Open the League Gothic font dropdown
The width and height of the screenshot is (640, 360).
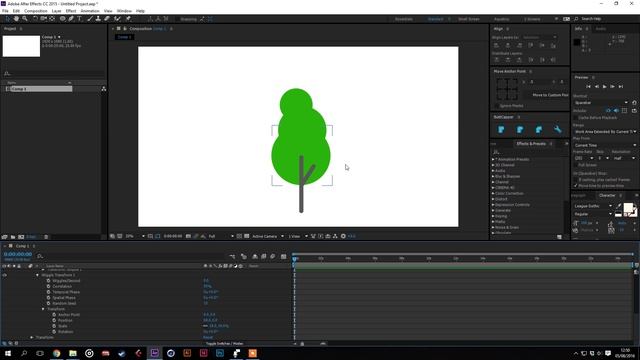pyautogui.click(x=593, y=206)
